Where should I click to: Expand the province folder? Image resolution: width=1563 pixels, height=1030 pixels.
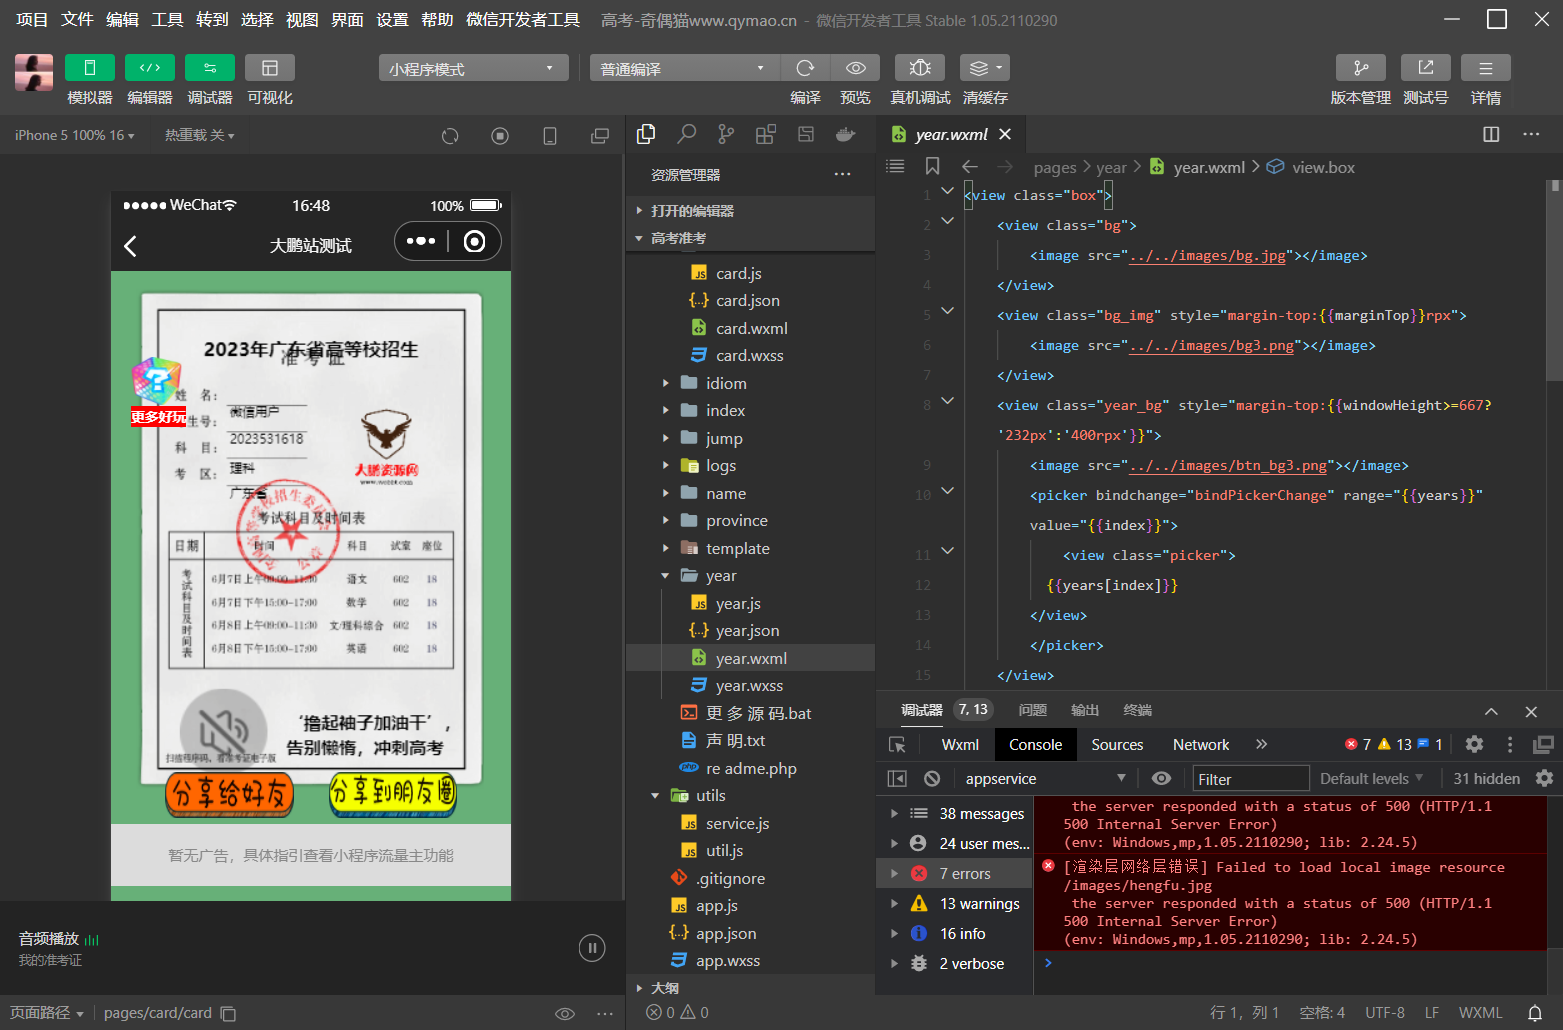coord(736,521)
